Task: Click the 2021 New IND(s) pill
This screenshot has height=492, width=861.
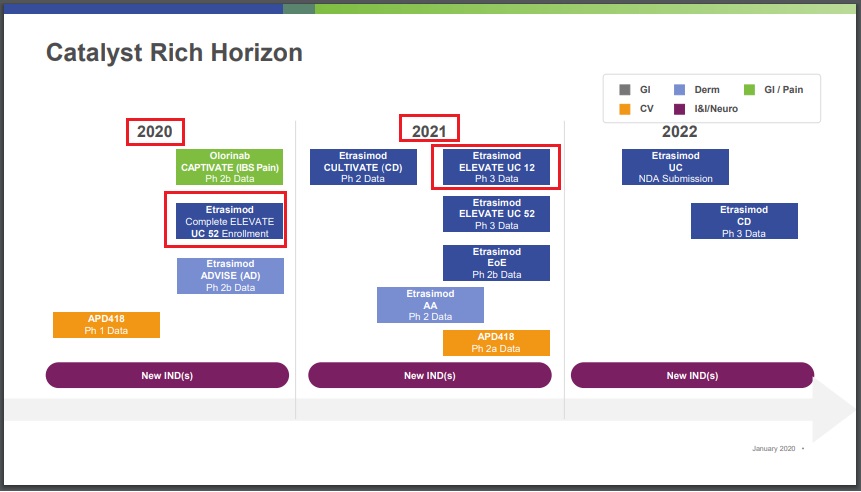Action: [429, 376]
